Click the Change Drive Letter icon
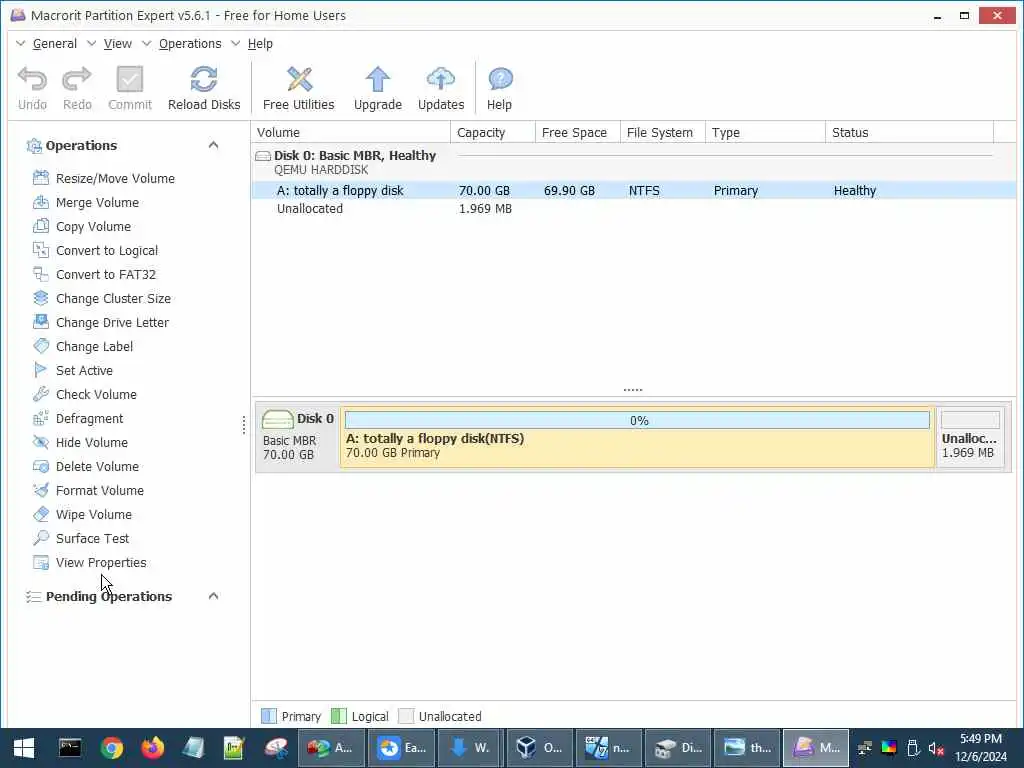 point(41,322)
